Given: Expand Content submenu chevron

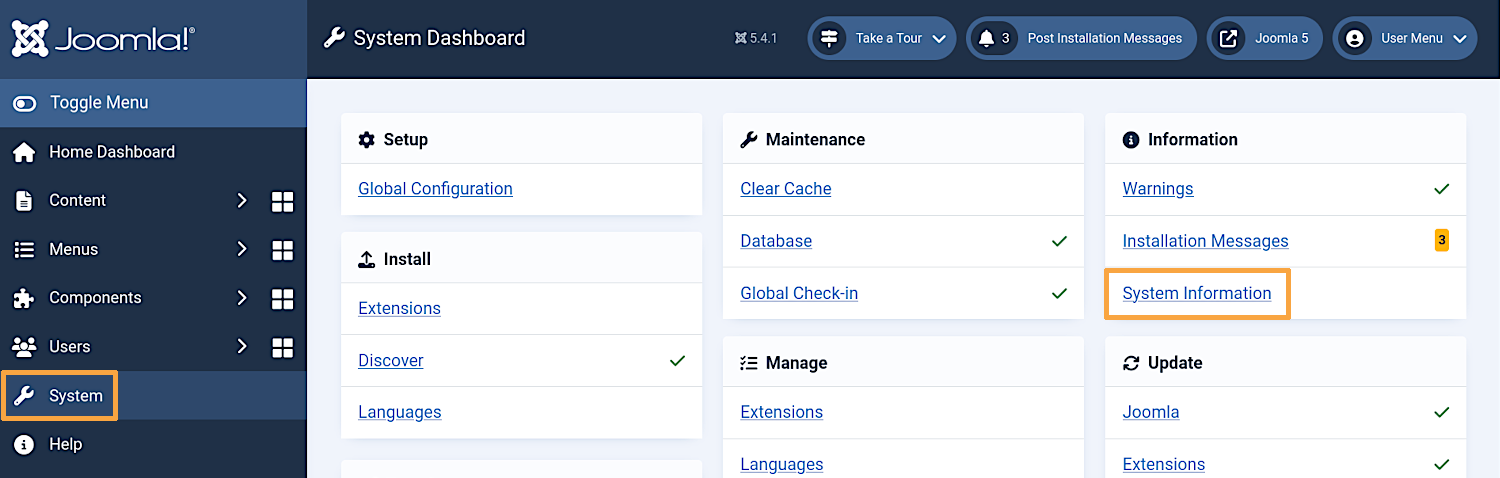Looking at the screenshot, I should tap(241, 200).
